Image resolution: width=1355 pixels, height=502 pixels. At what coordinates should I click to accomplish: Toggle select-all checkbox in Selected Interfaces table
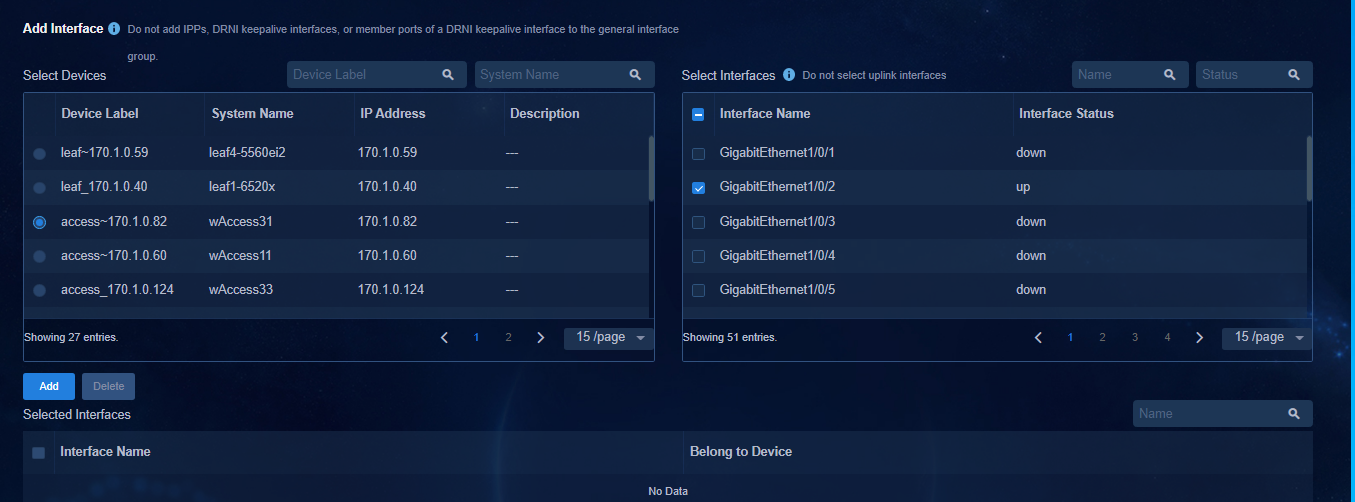[39, 452]
